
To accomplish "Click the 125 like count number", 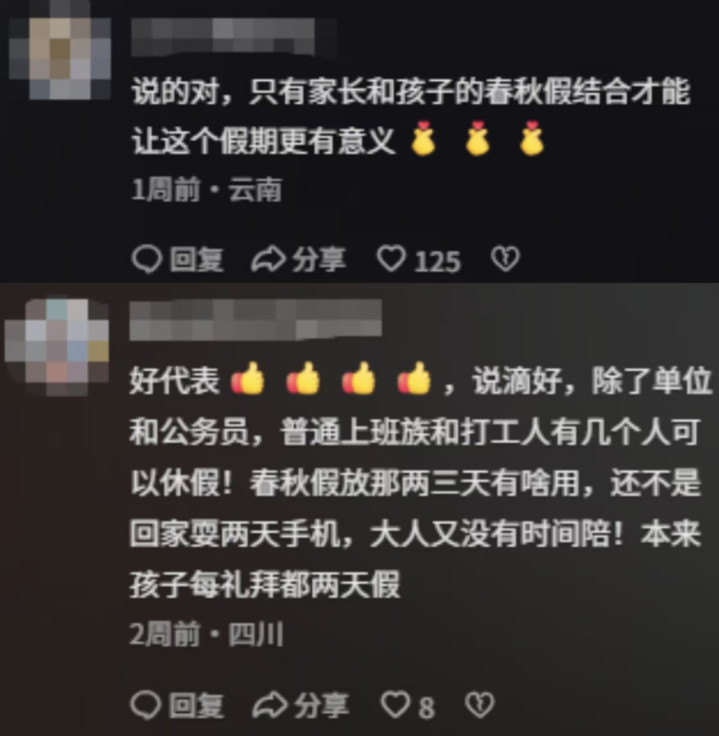I will click(x=437, y=261).
